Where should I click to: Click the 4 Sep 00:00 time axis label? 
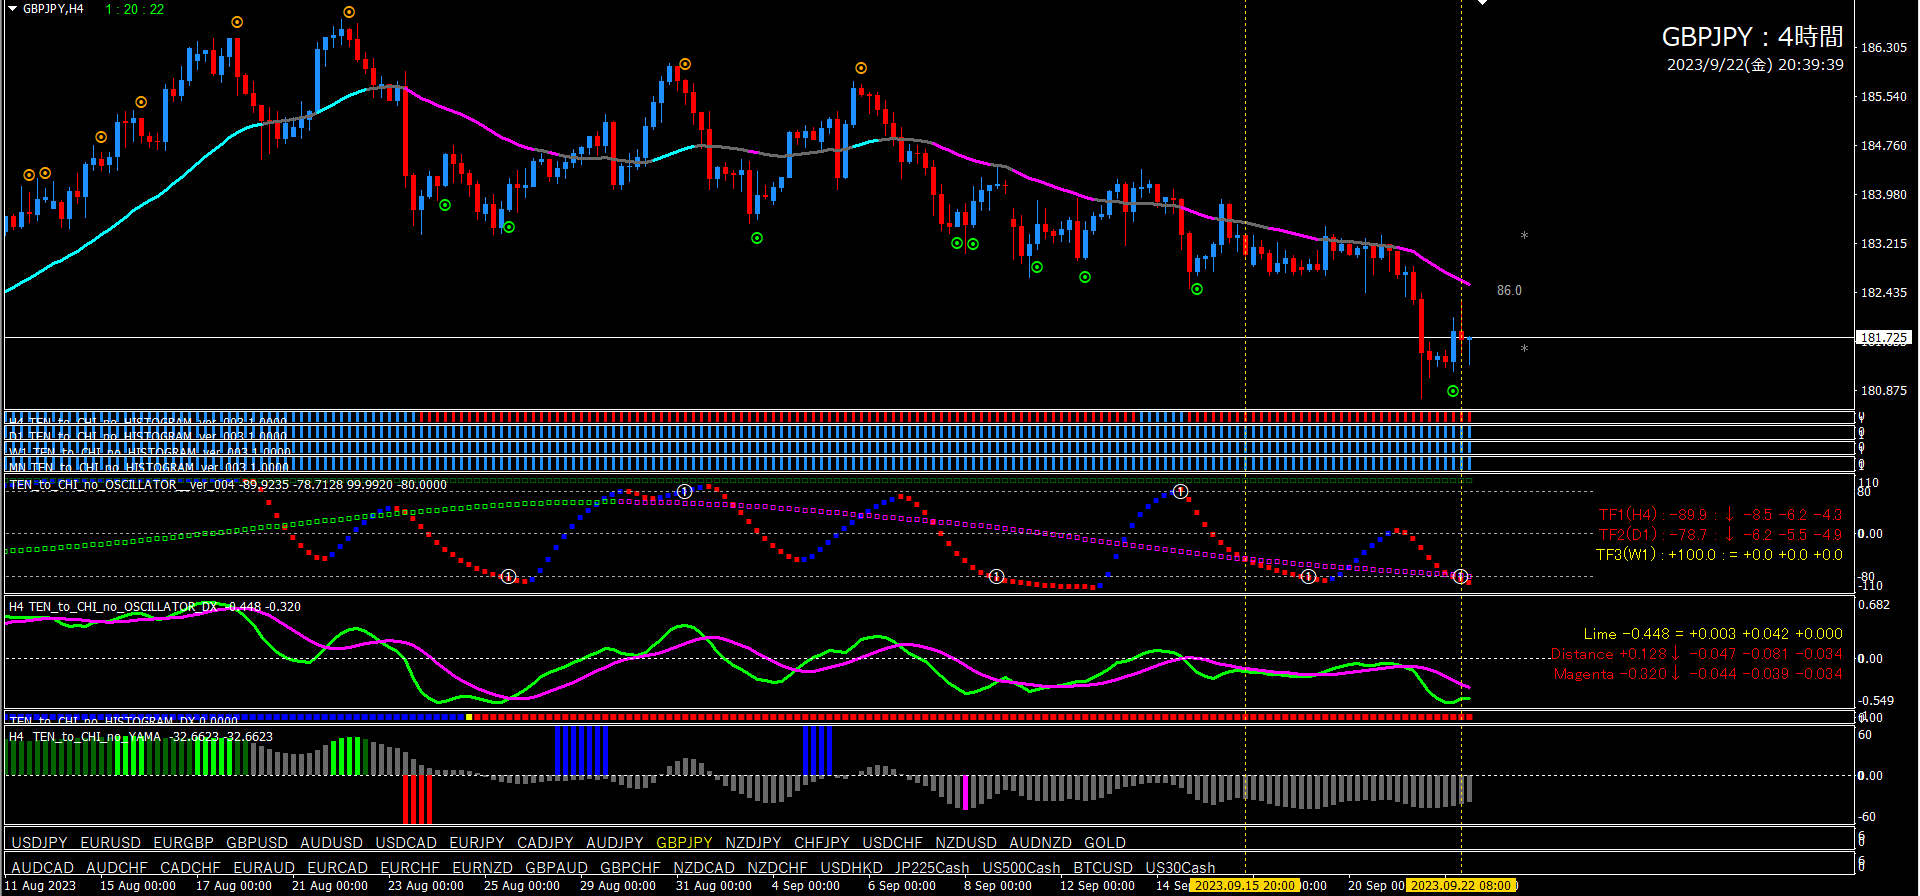pos(806,886)
